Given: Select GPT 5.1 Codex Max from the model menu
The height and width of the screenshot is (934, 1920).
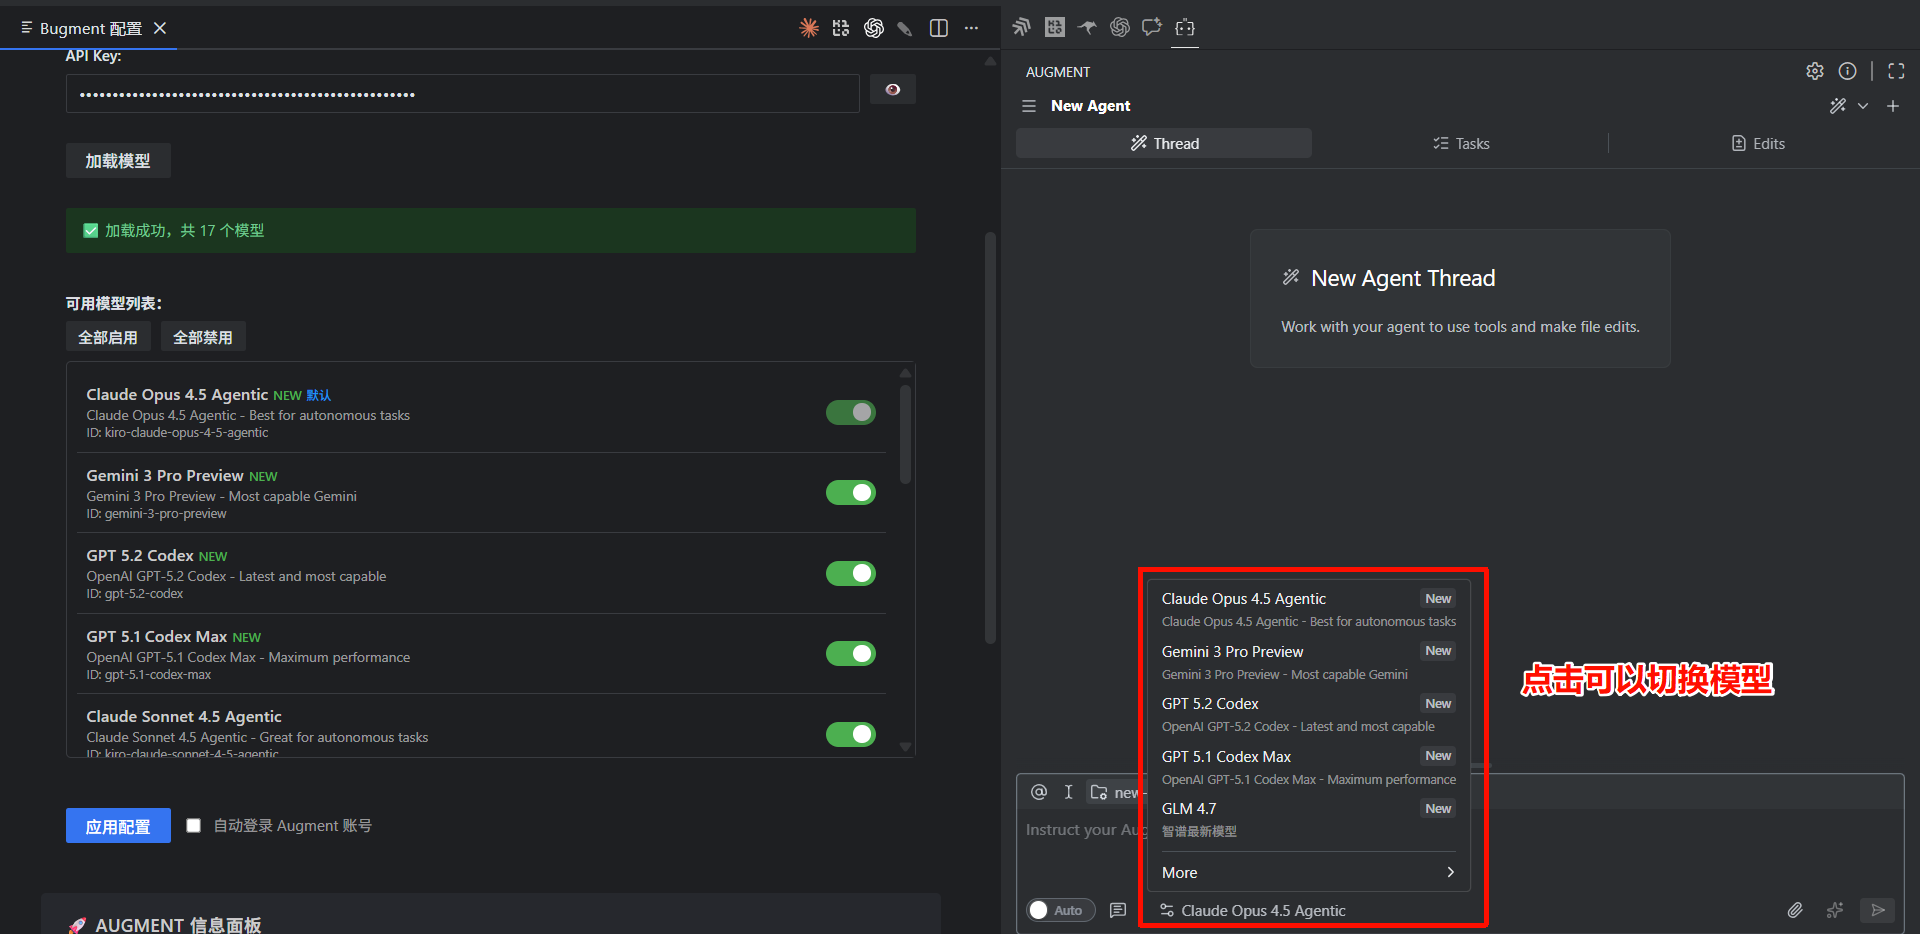Looking at the screenshot, I should [x=1308, y=767].
